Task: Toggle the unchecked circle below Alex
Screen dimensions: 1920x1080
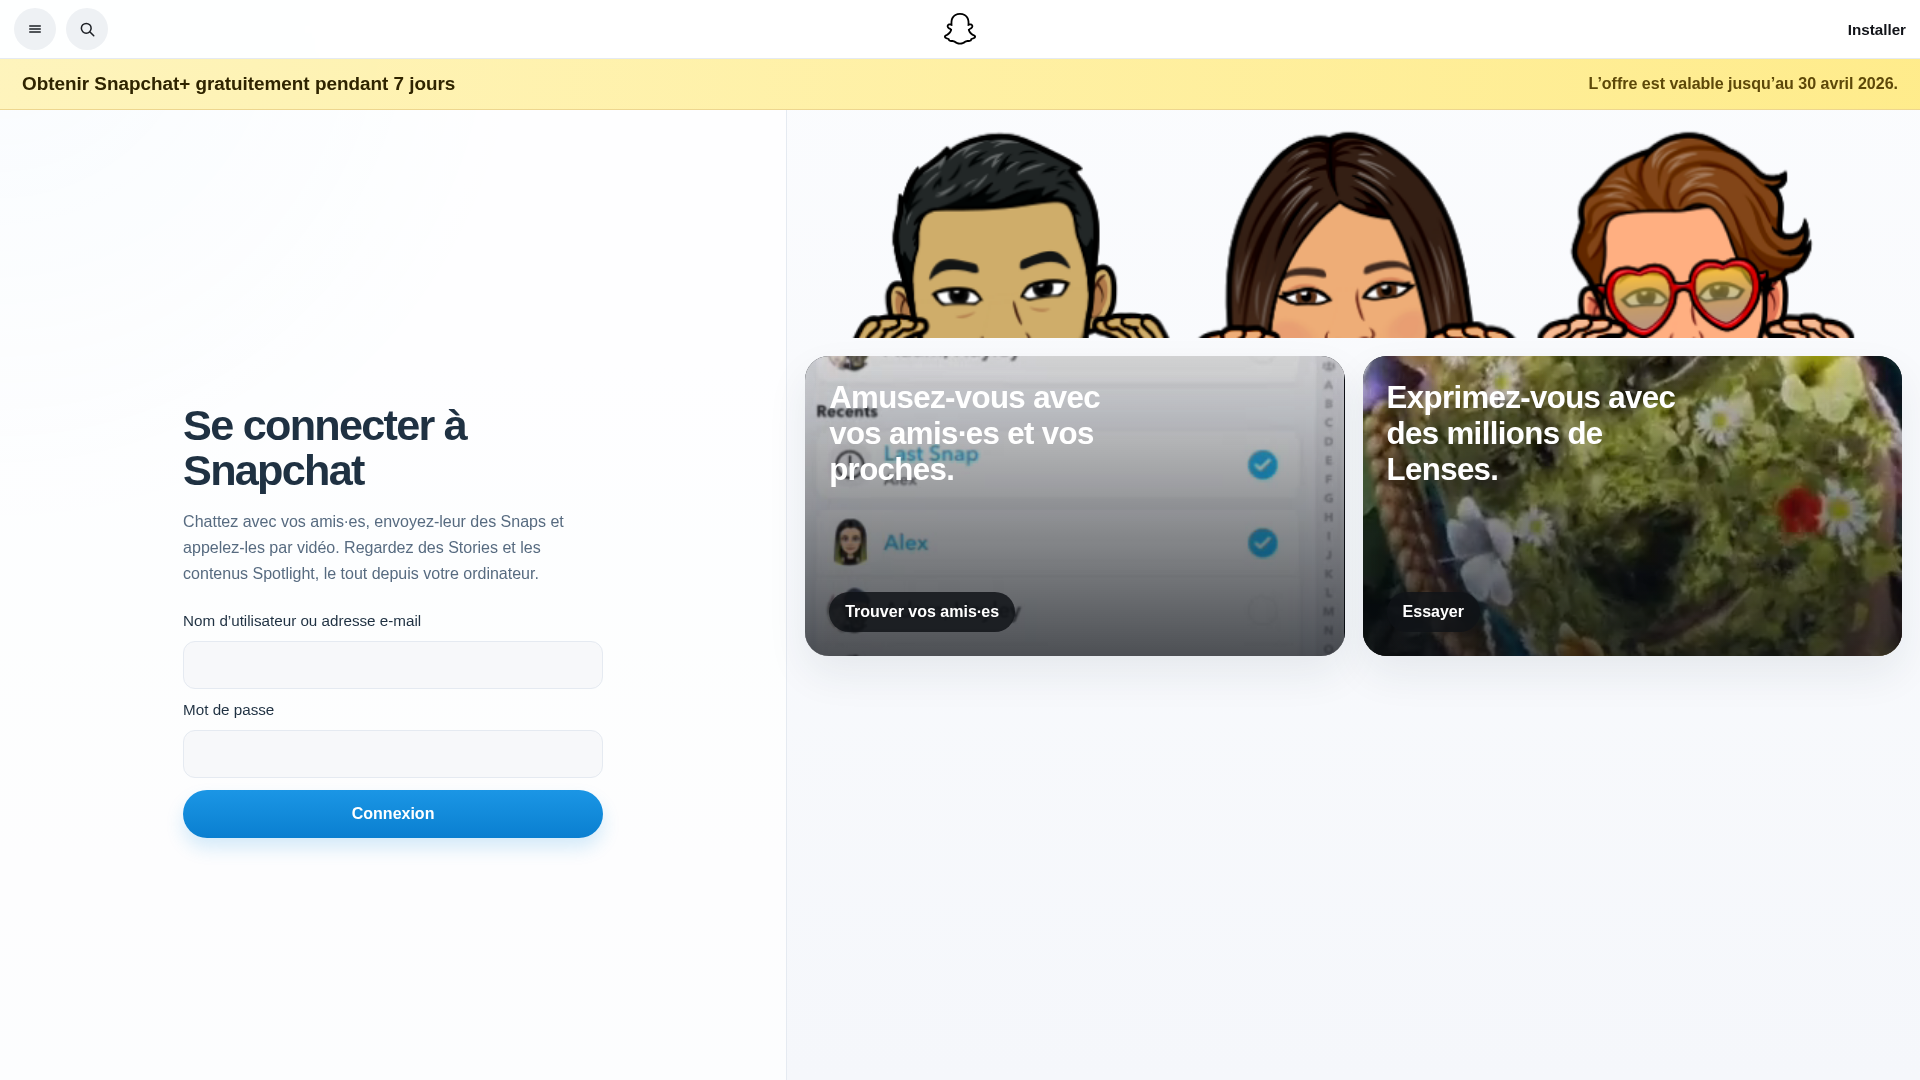Action: tap(1262, 610)
